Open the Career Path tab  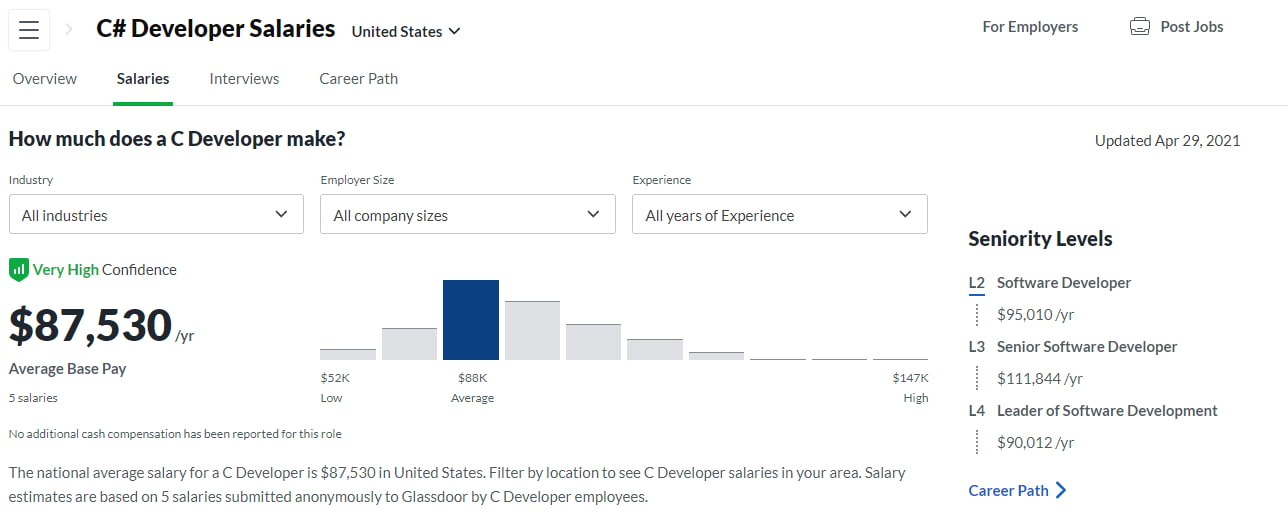[358, 78]
